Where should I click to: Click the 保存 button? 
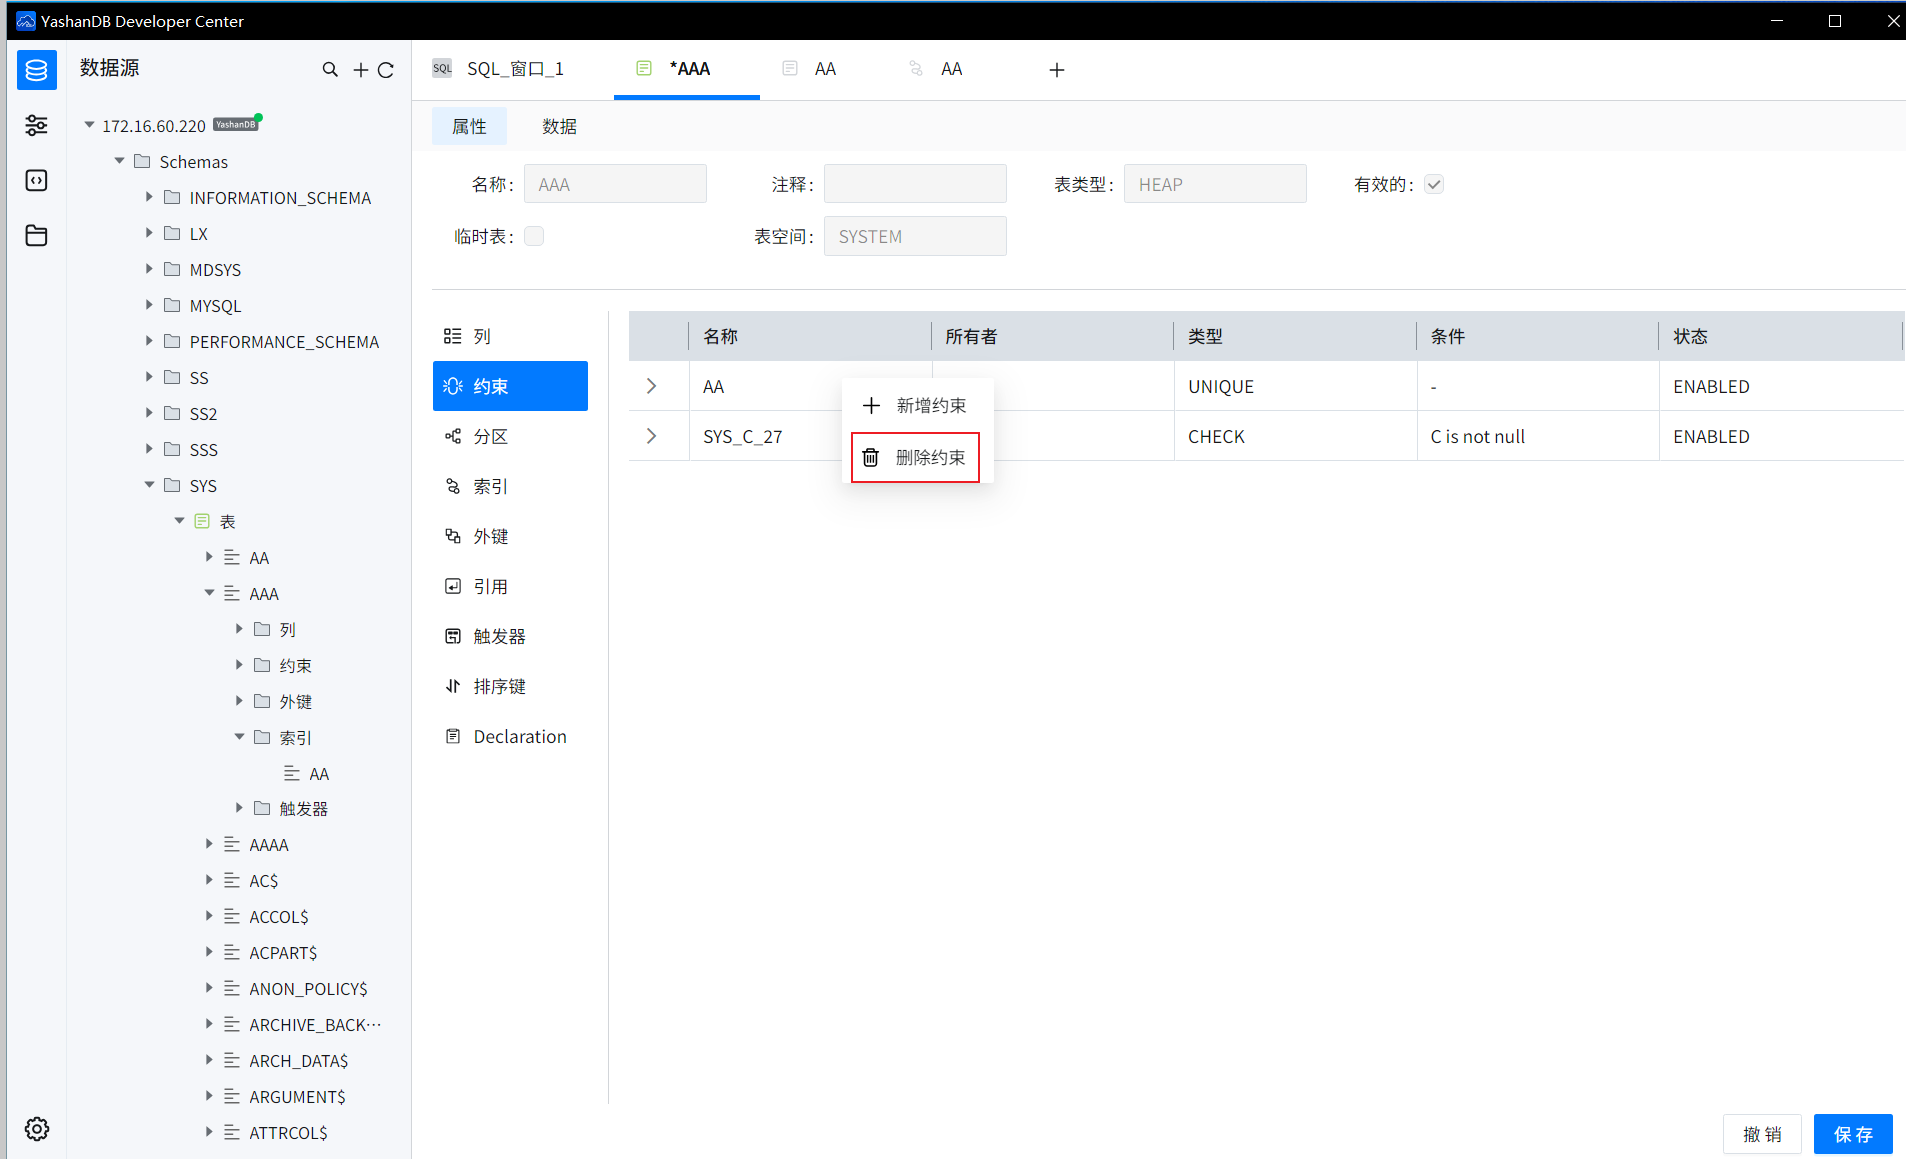1852,1134
